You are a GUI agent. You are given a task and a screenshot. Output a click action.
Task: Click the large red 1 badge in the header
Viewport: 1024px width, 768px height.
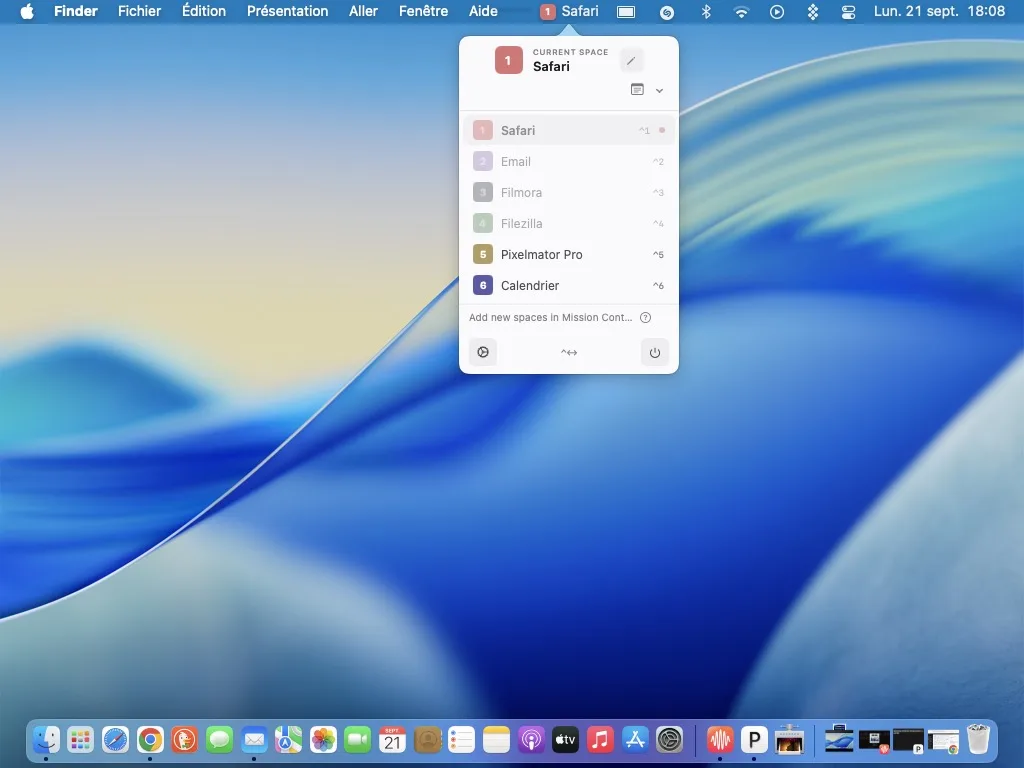click(x=509, y=60)
